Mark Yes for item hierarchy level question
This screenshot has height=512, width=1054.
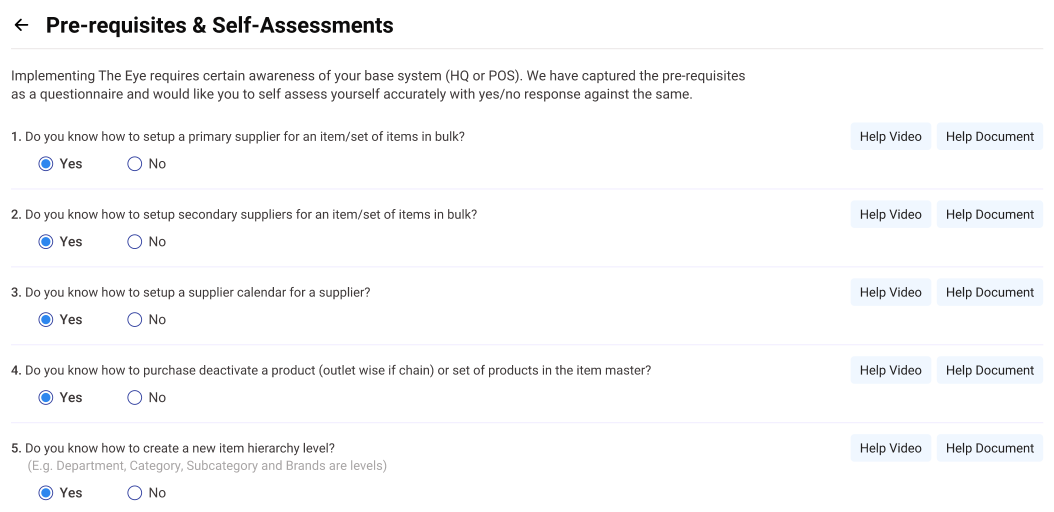[46, 493]
